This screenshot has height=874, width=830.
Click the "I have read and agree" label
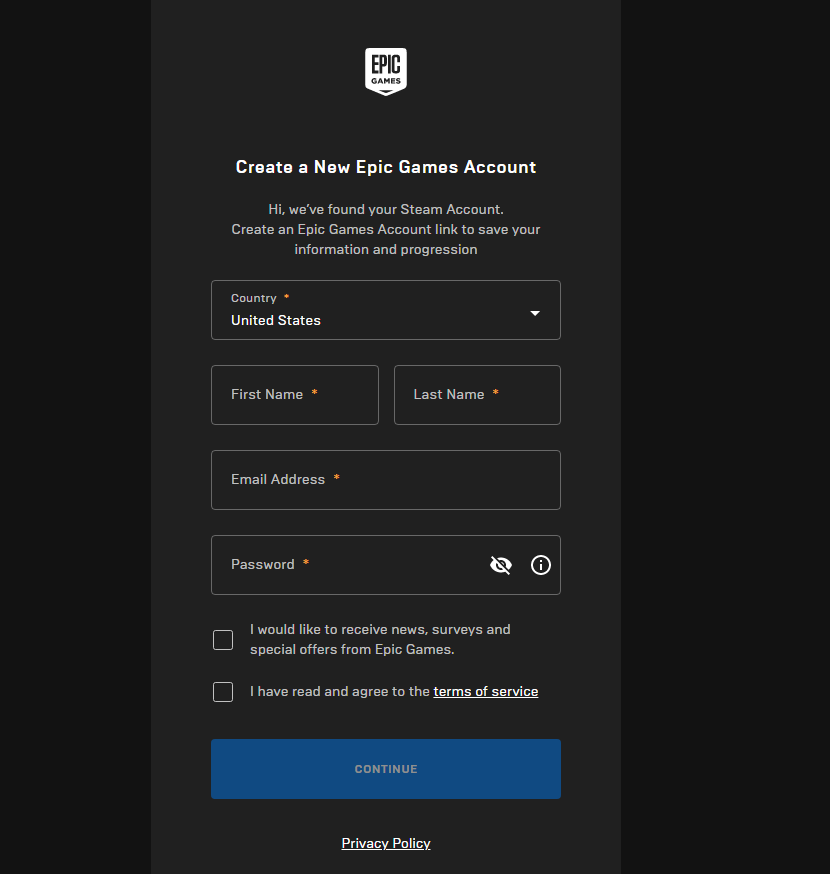(x=340, y=691)
